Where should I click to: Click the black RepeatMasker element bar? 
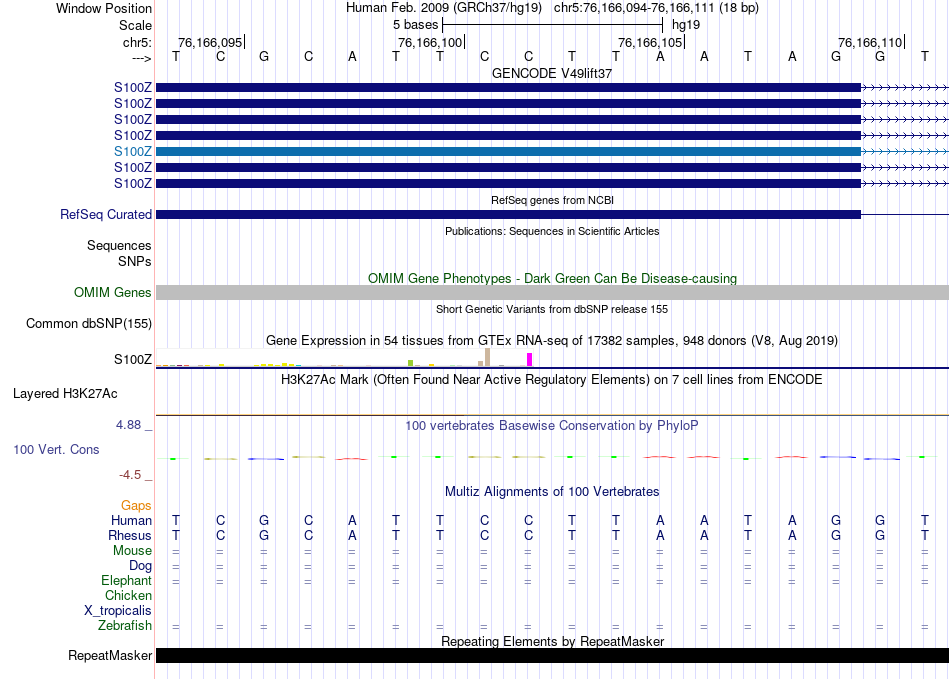click(552, 655)
